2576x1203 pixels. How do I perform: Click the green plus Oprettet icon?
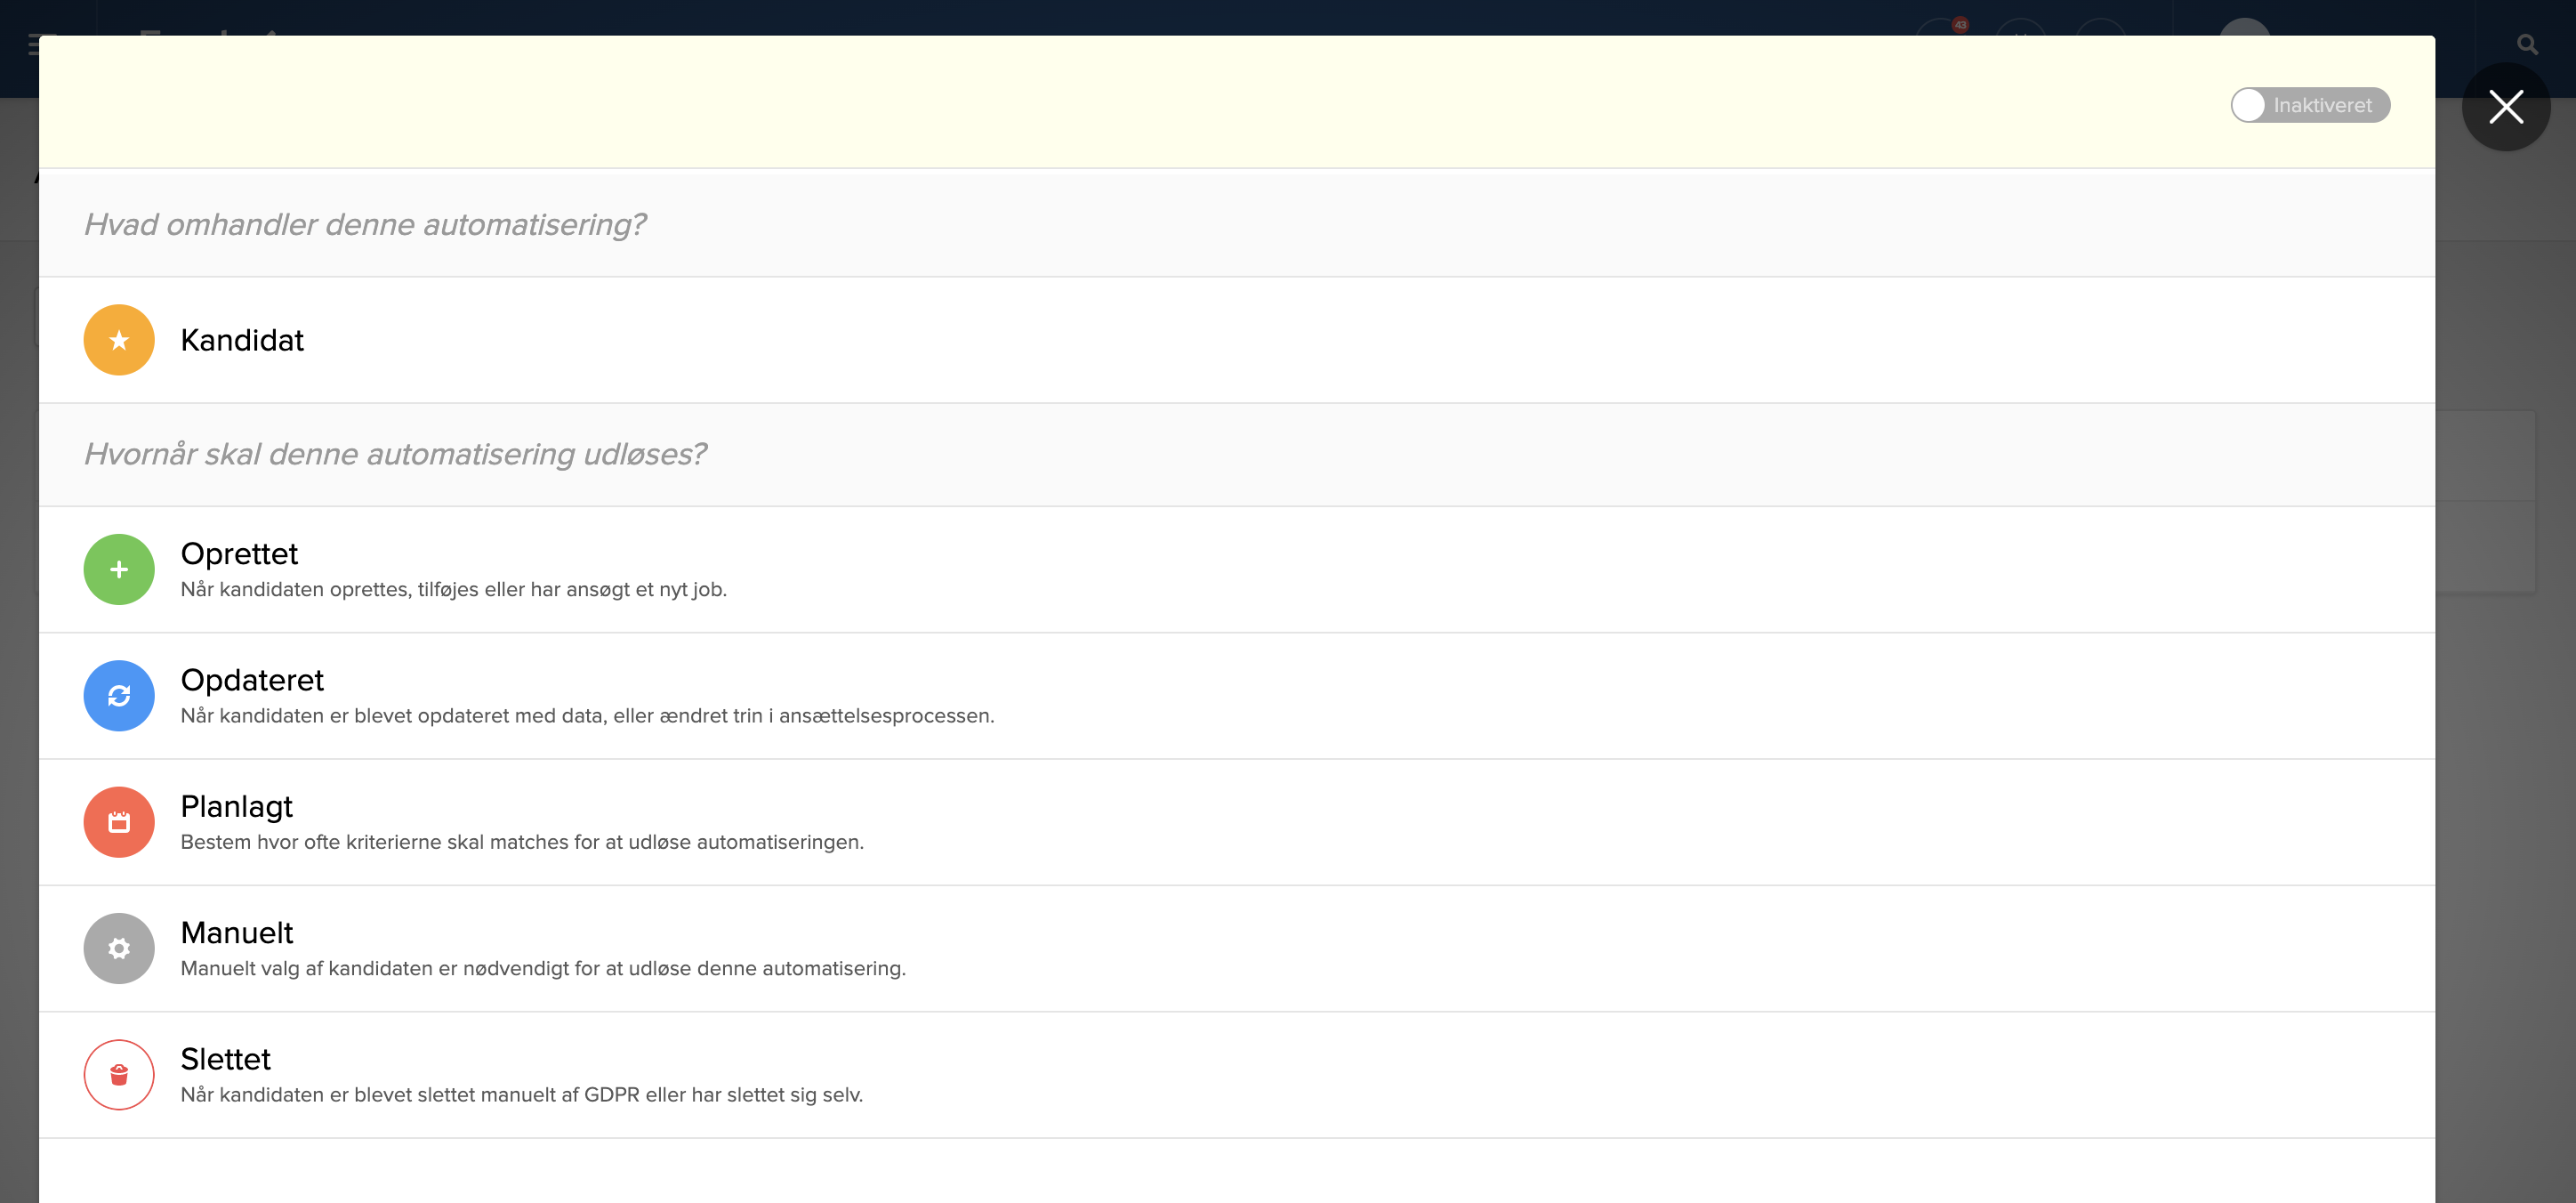pyautogui.click(x=119, y=569)
